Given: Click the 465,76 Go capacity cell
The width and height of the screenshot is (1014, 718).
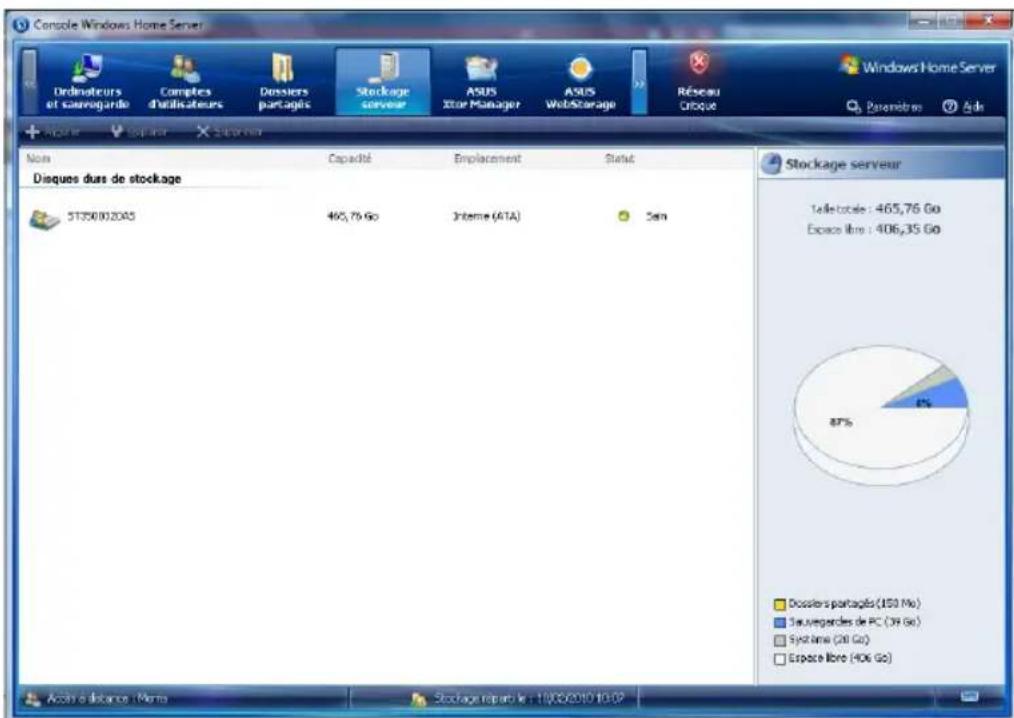Looking at the screenshot, I should pos(352,217).
